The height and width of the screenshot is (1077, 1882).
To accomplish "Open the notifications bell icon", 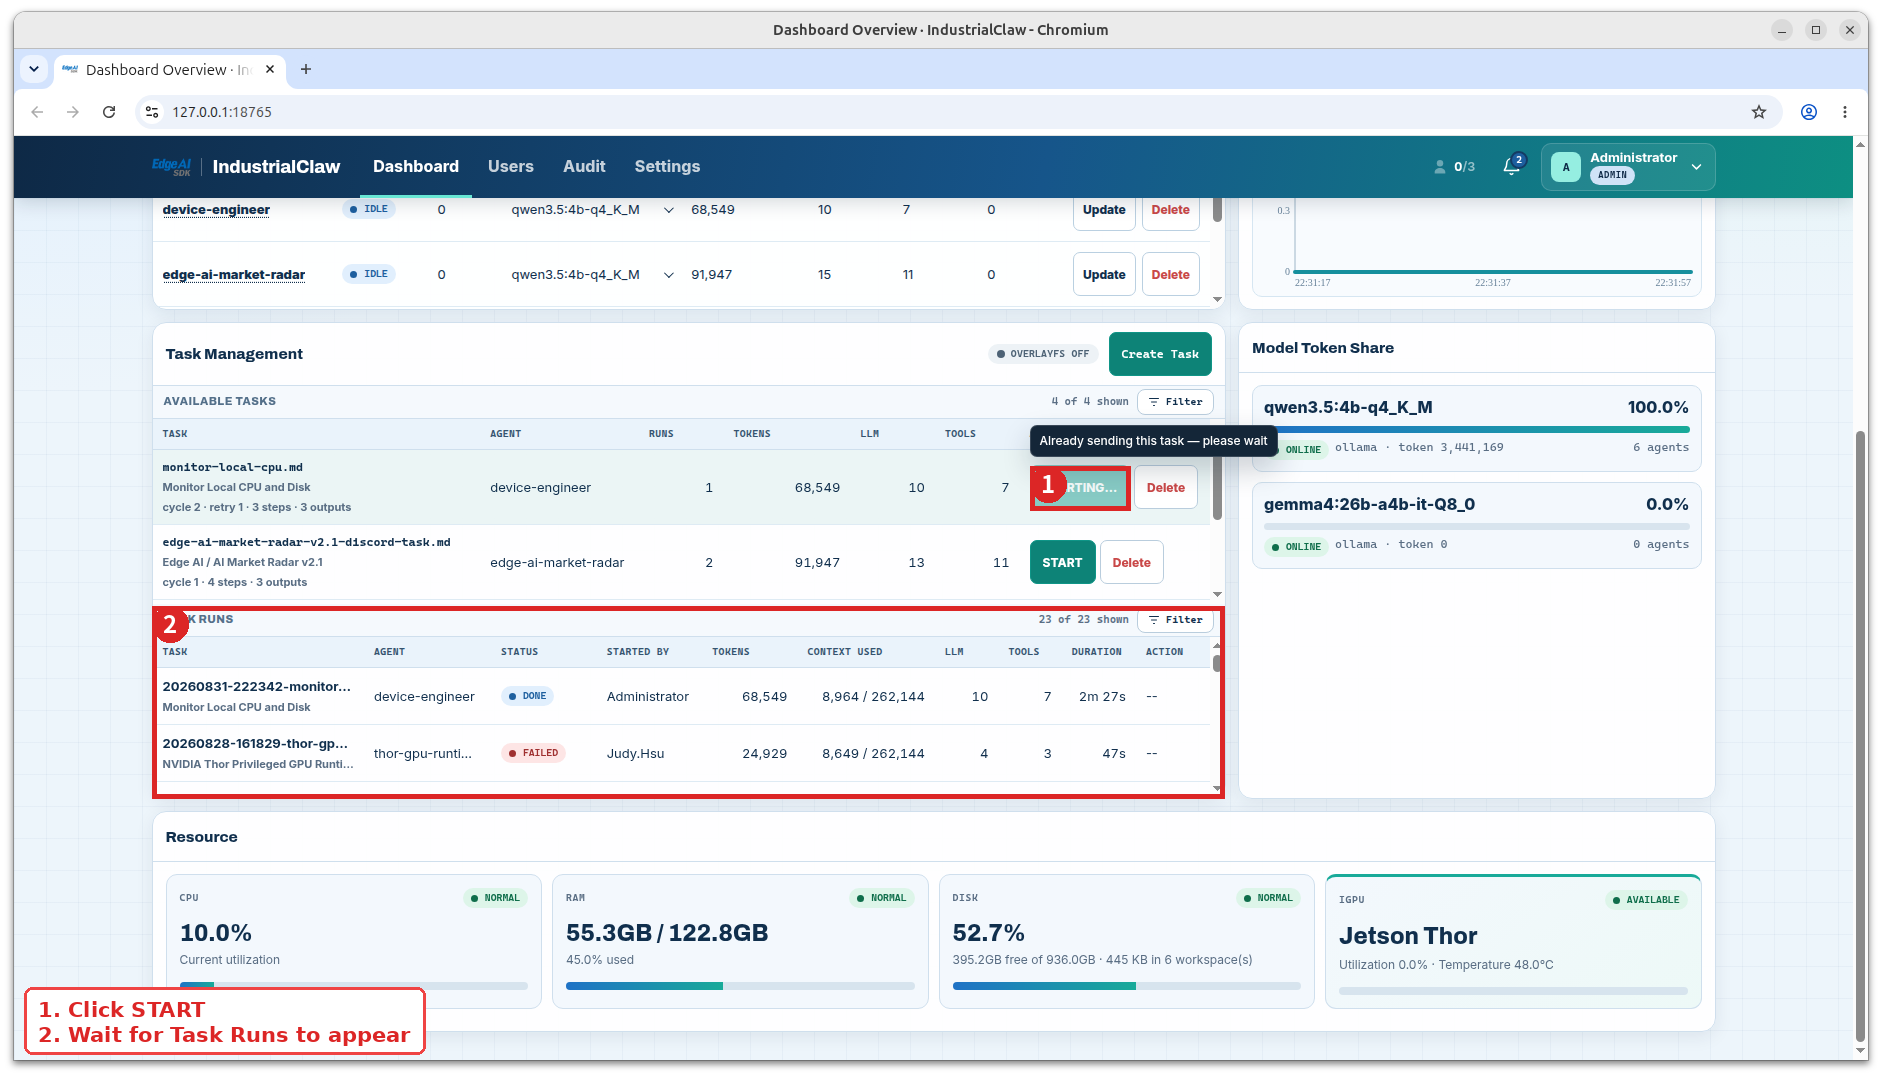I will pos(1512,166).
